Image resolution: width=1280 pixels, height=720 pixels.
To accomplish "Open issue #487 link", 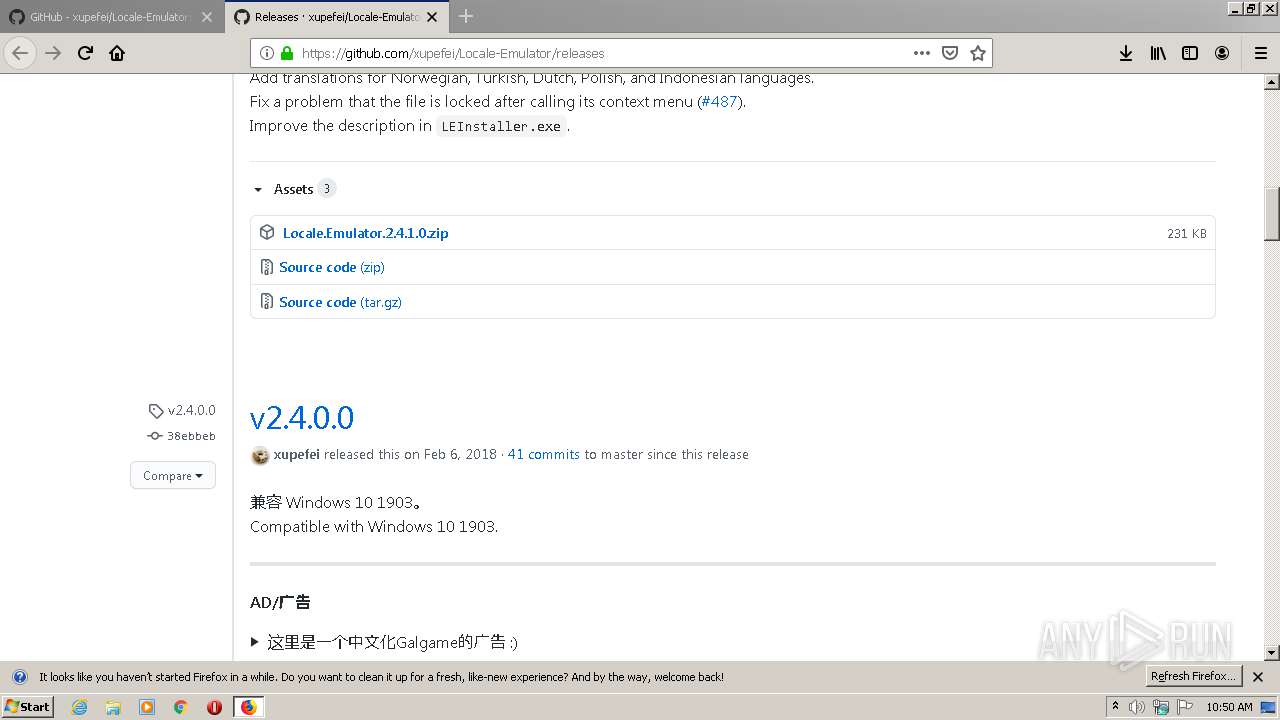I will pyautogui.click(x=719, y=102).
